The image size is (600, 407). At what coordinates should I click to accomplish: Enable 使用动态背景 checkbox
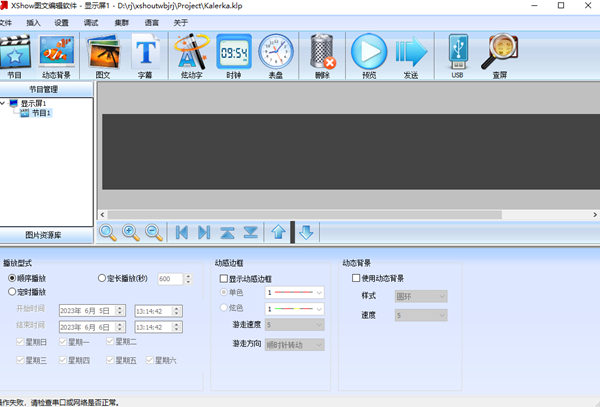click(x=356, y=278)
